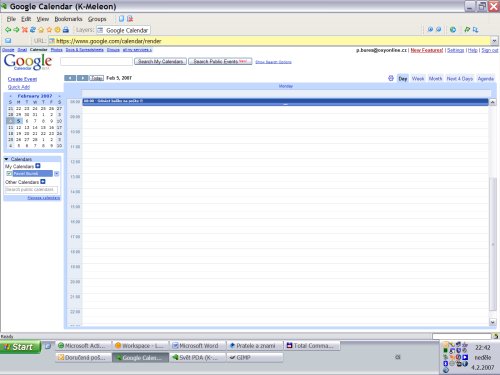Viewport: 500px width, 375px height.
Task: Open the URL bar history dropdown
Action: pos(494,41)
